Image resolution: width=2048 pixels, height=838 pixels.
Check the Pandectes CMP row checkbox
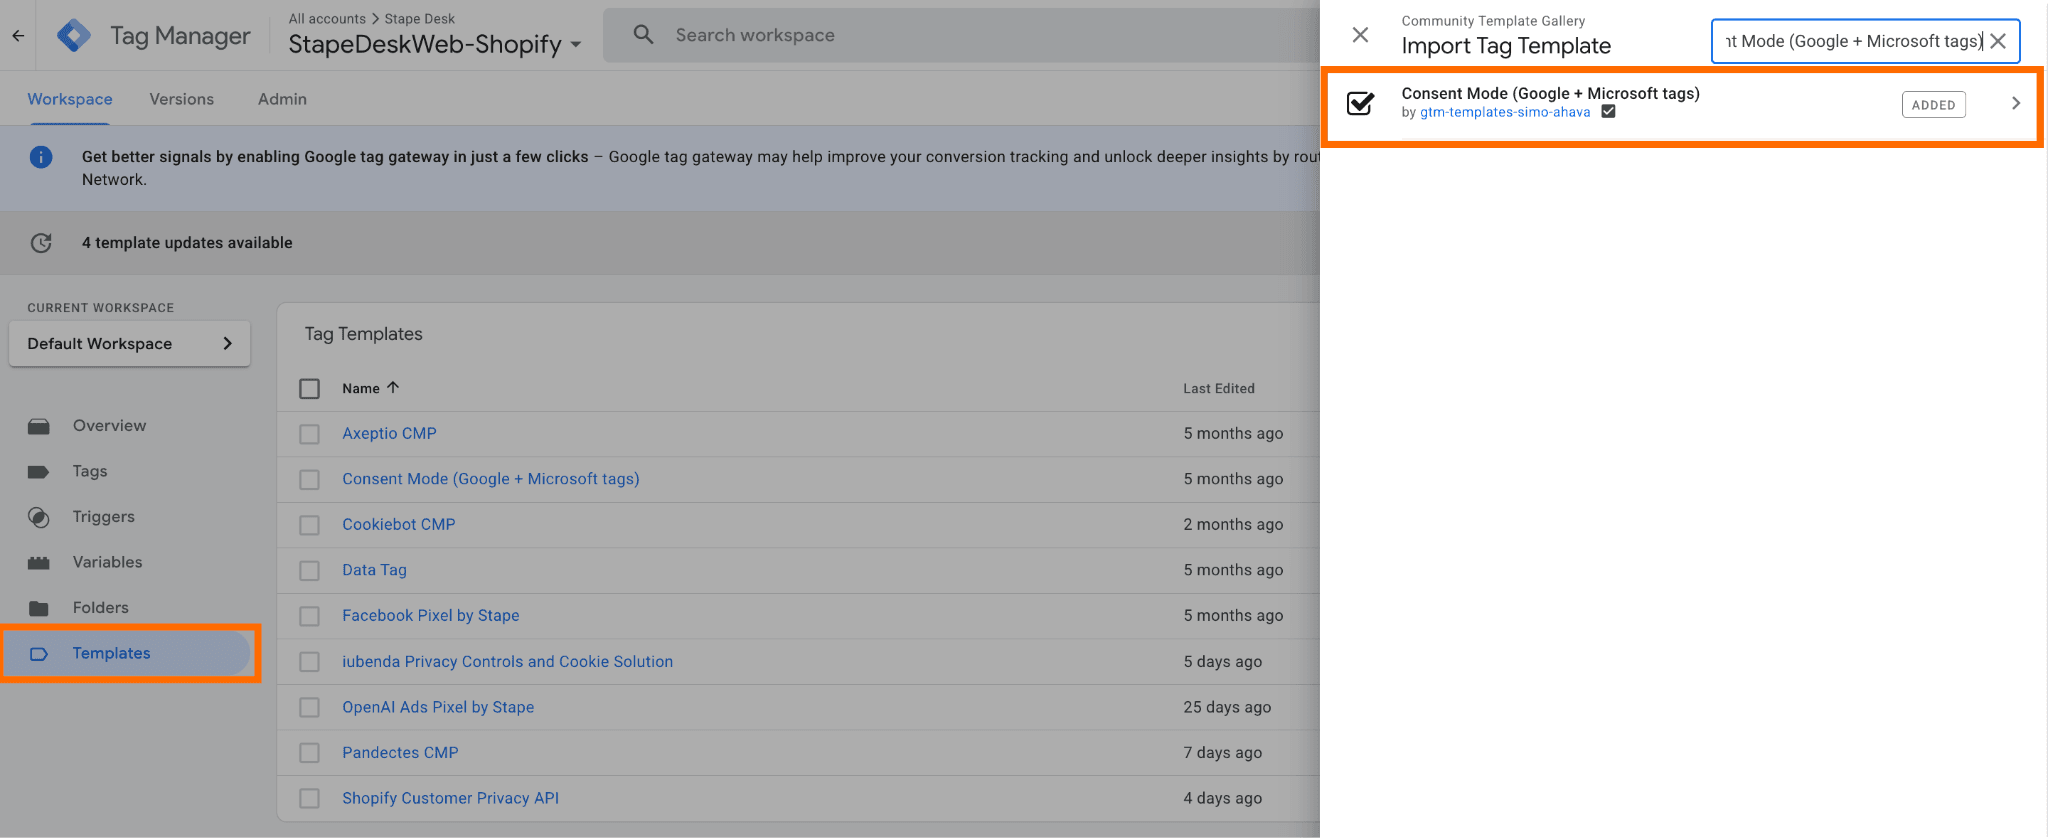310,753
